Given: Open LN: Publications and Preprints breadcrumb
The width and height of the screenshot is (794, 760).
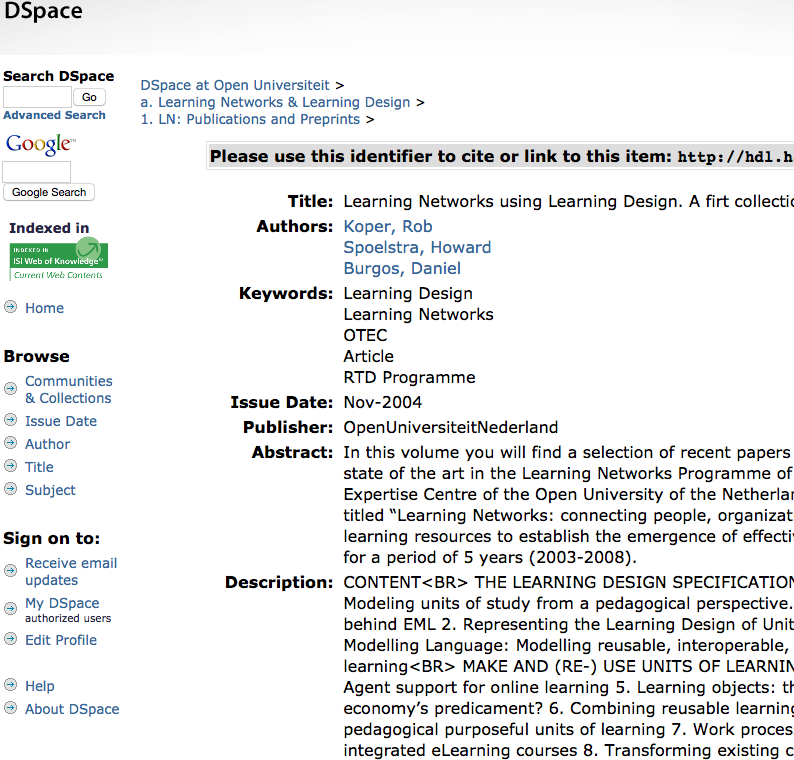Looking at the screenshot, I should (250, 119).
